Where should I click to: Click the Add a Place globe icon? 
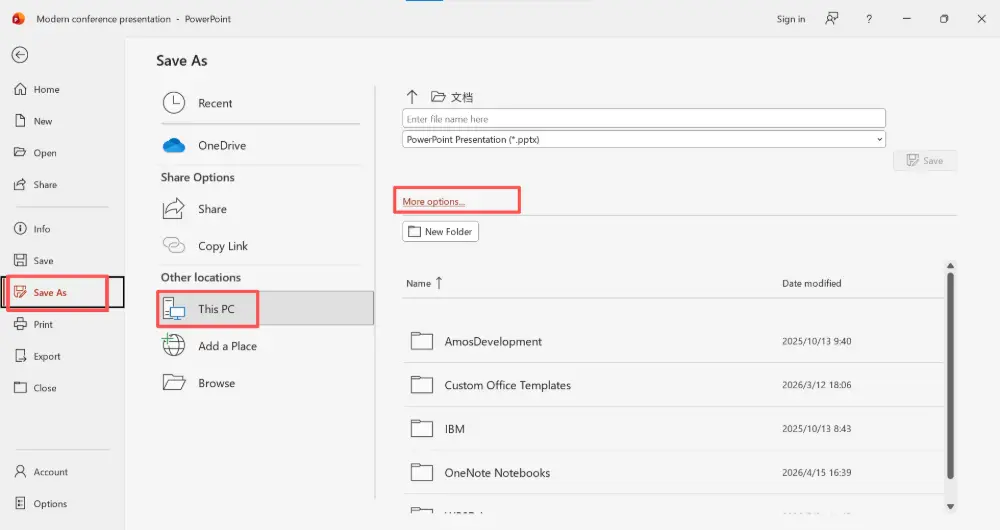click(x=173, y=345)
